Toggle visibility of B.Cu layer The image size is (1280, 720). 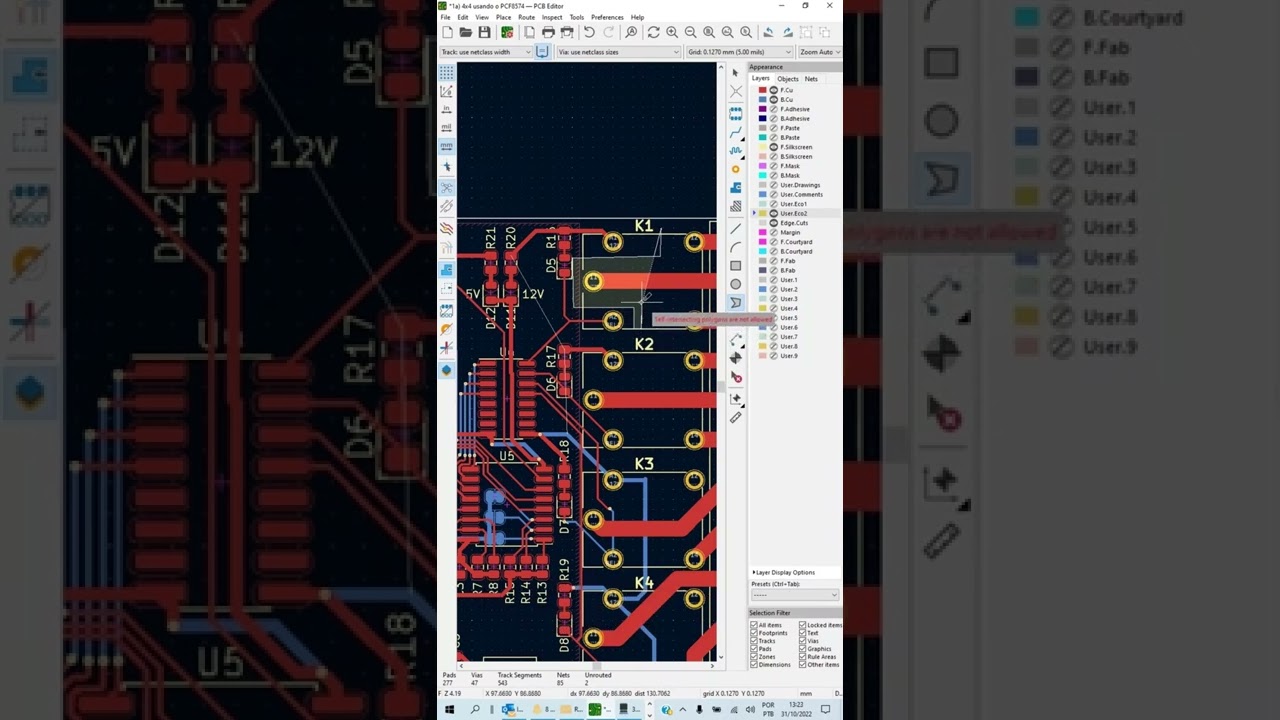click(773, 100)
